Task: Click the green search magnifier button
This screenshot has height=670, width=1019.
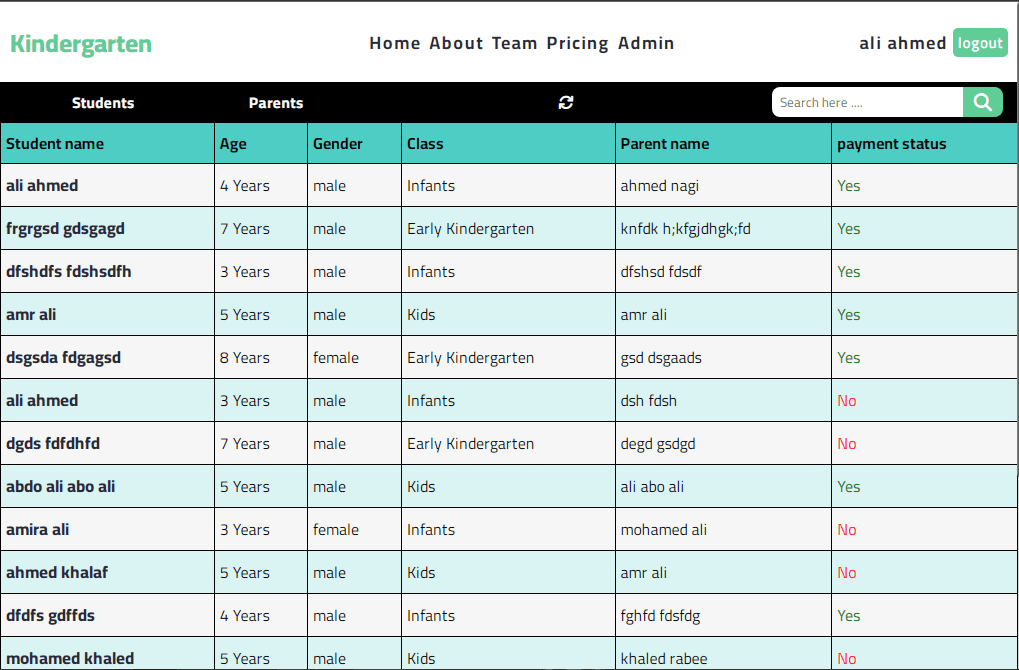Action: 982,102
